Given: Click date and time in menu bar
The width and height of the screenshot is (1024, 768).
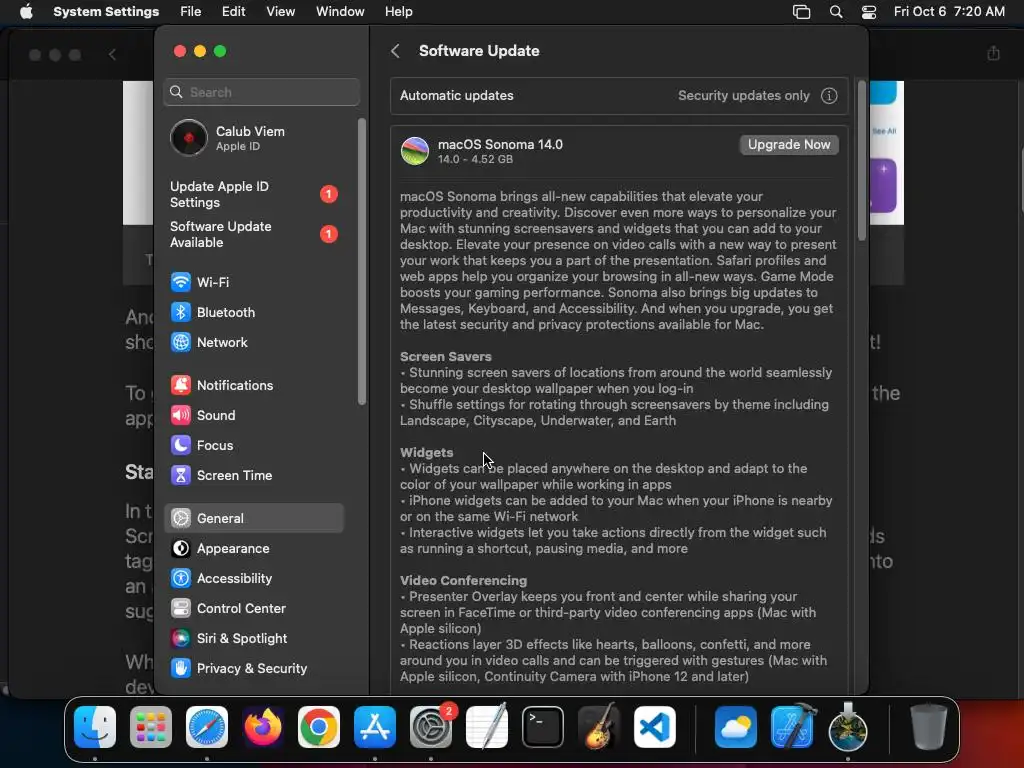Looking at the screenshot, I should [949, 12].
